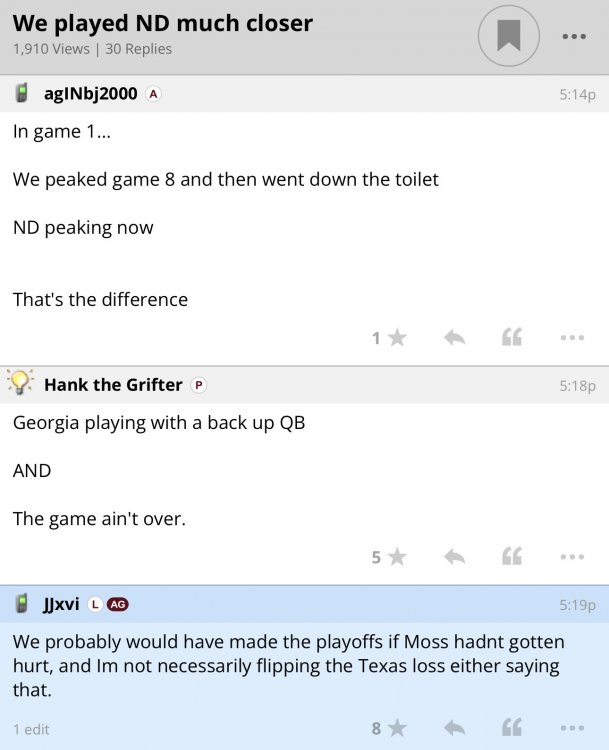Open more options on agINbj2000's post
609x750 pixels.
click(572, 338)
